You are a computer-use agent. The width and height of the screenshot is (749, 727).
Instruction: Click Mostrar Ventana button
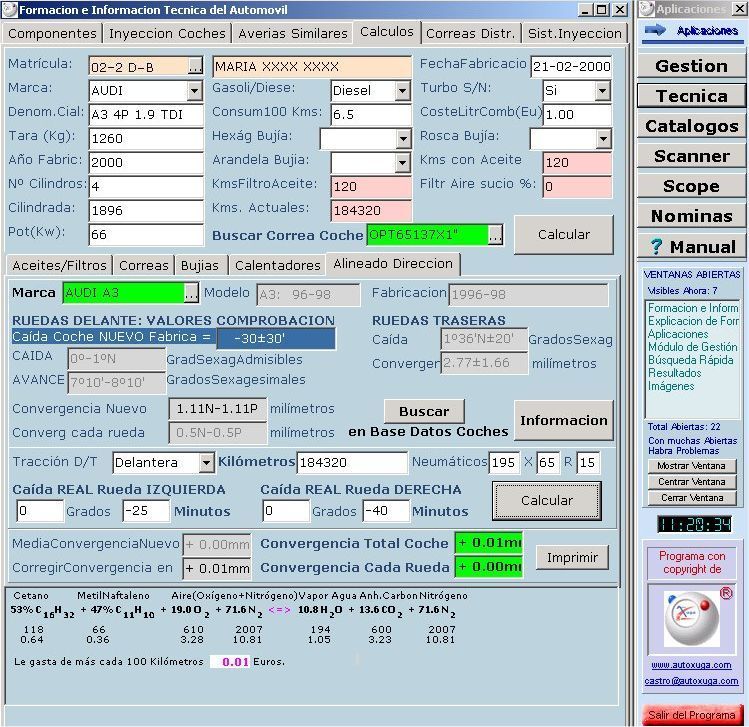pos(692,466)
